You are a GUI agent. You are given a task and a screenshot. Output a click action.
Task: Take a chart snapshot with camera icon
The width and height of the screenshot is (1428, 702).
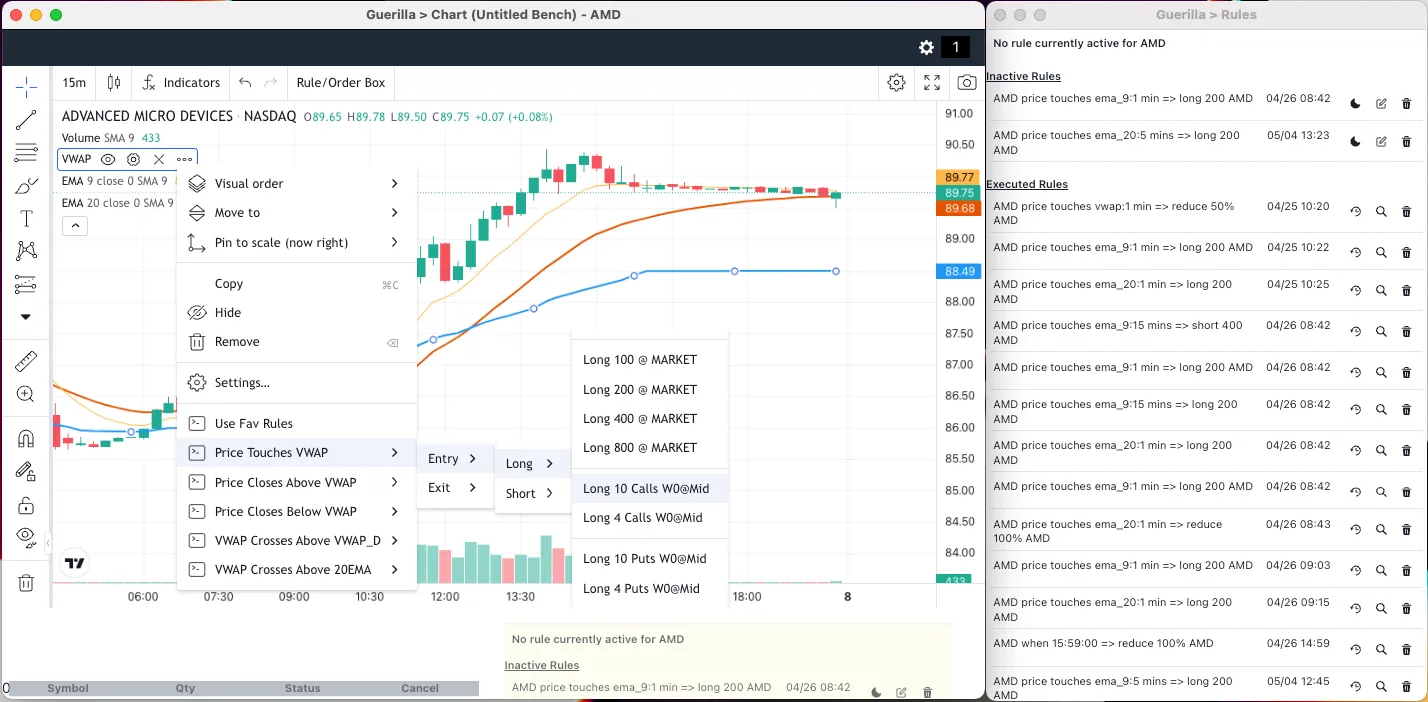[966, 83]
